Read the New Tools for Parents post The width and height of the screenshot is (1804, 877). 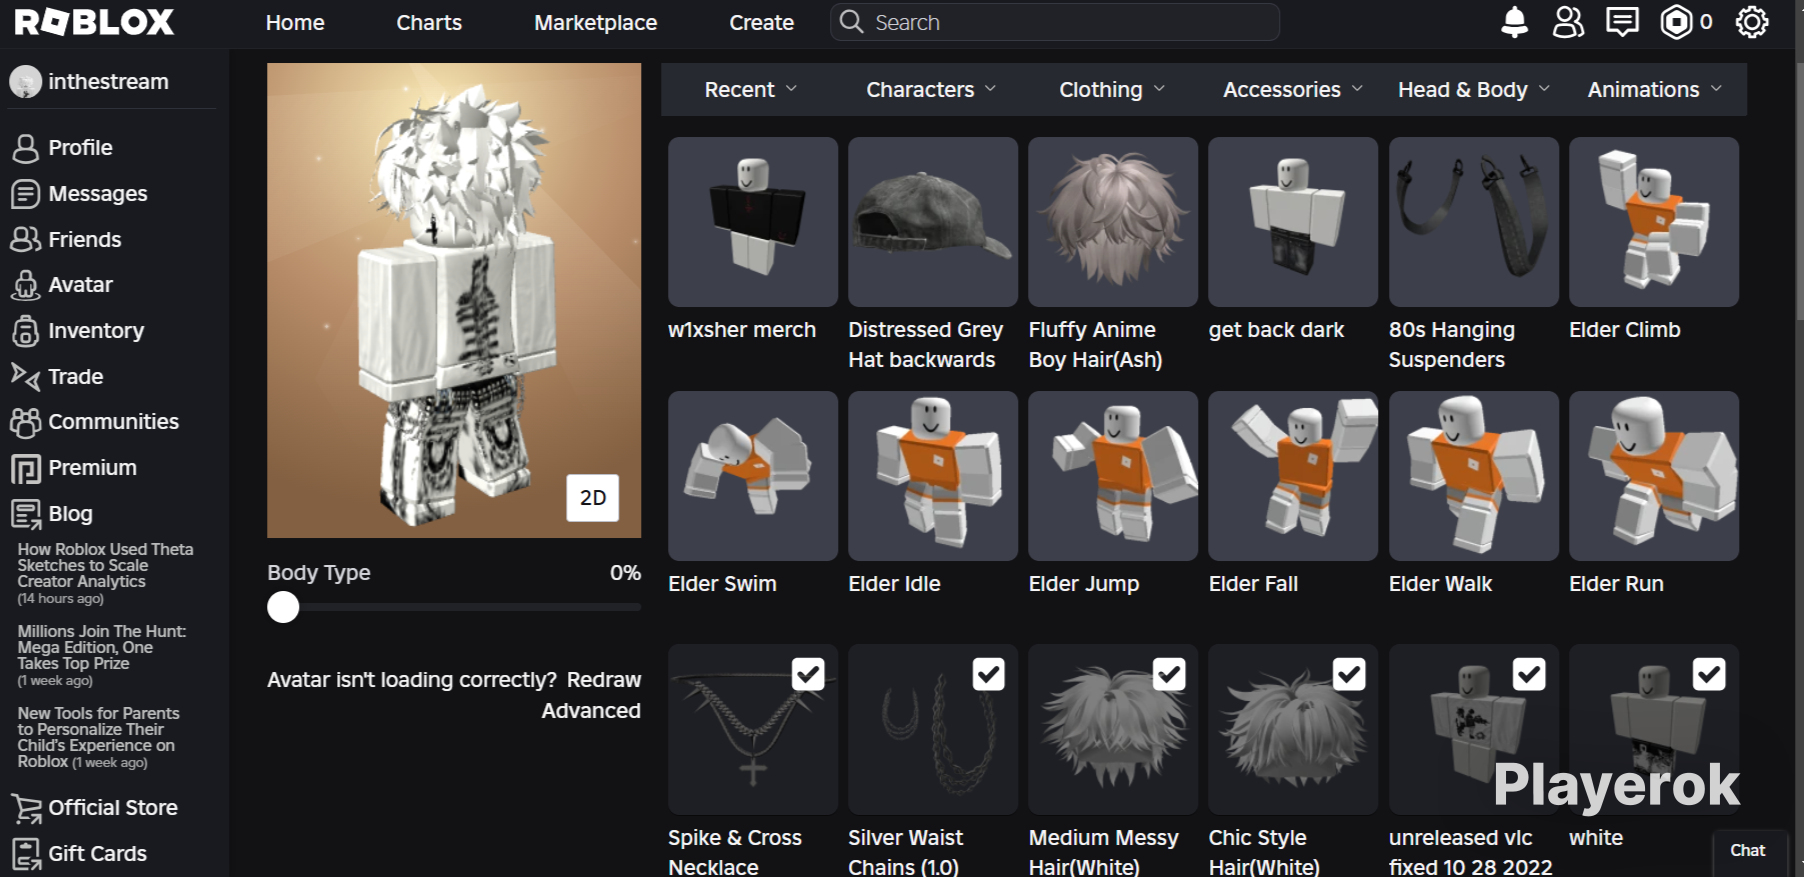(98, 737)
